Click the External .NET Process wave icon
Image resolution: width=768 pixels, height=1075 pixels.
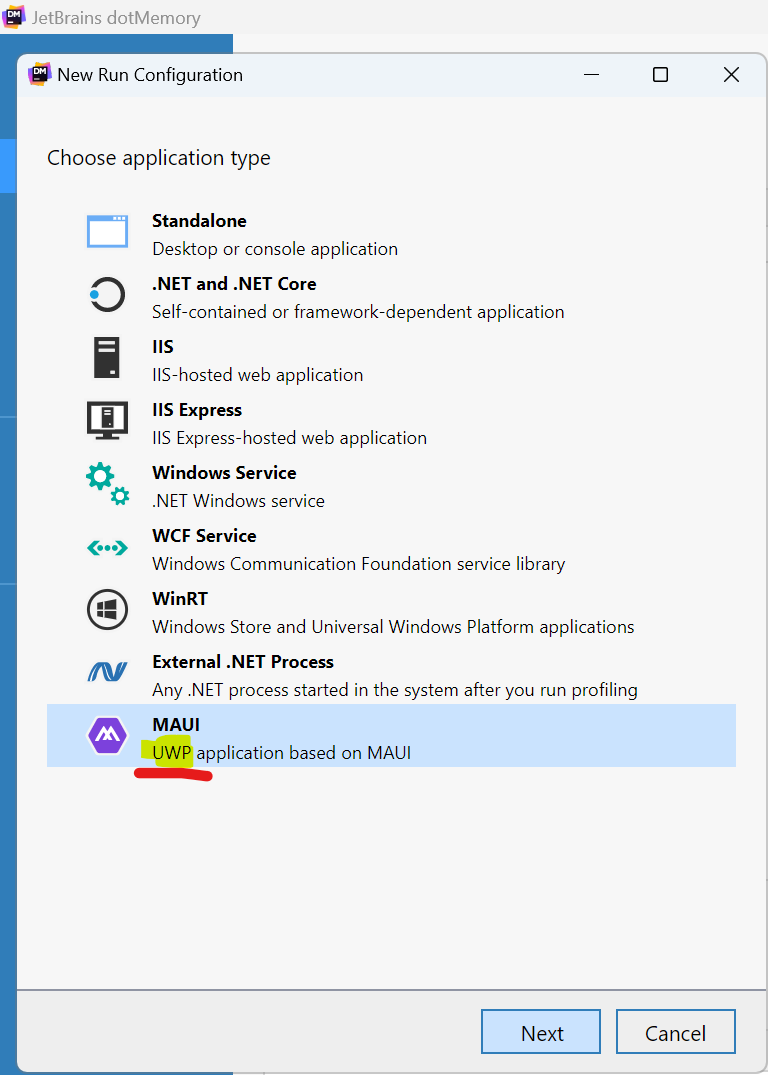click(107, 671)
